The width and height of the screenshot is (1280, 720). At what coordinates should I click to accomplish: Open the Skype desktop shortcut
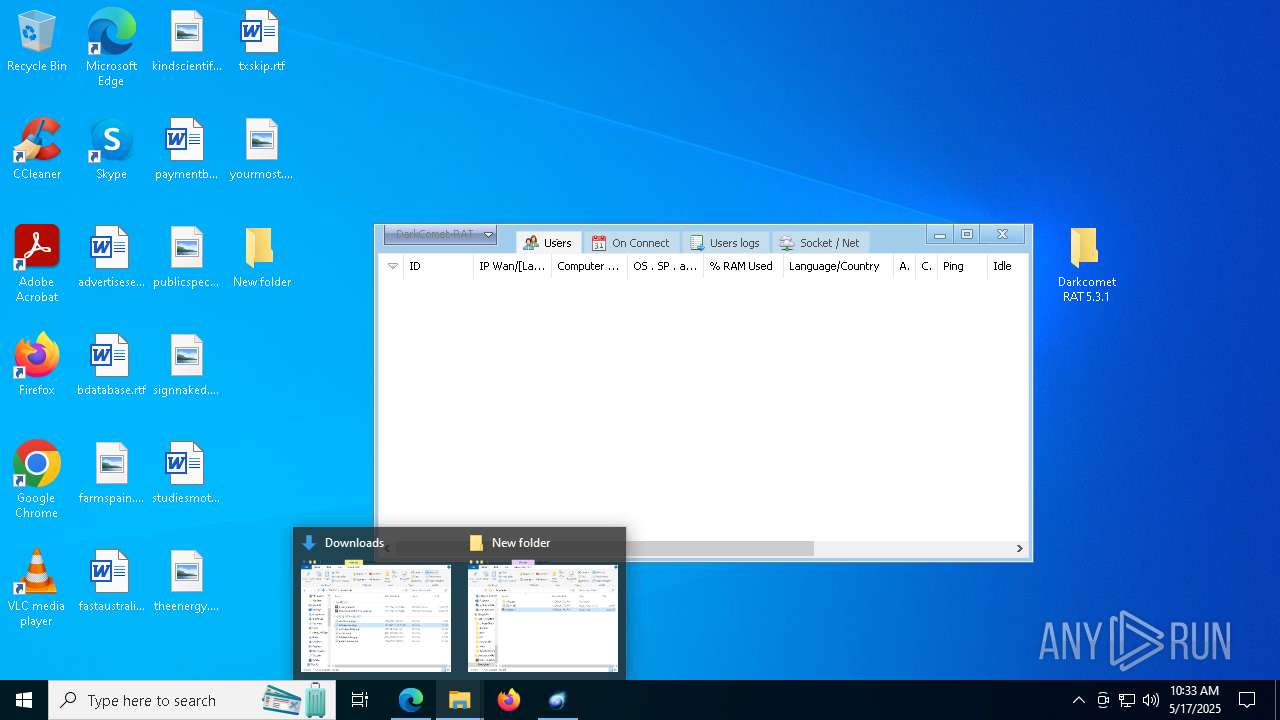point(111,150)
